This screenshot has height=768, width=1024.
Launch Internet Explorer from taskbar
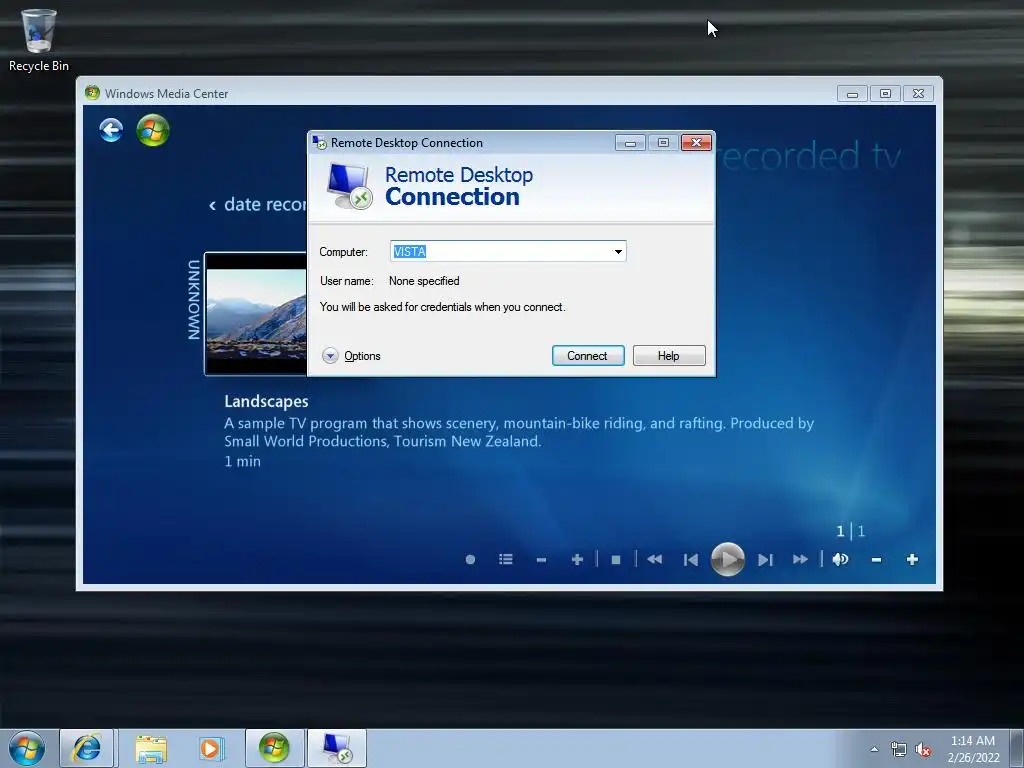pos(86,748)
